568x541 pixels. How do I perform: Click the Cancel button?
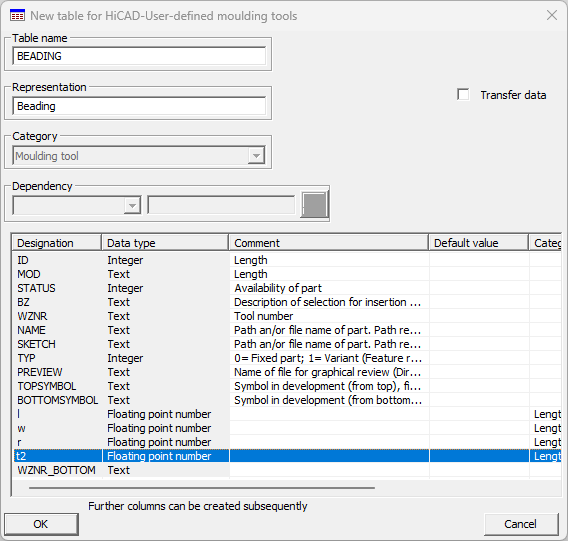(x=521, y=524)
